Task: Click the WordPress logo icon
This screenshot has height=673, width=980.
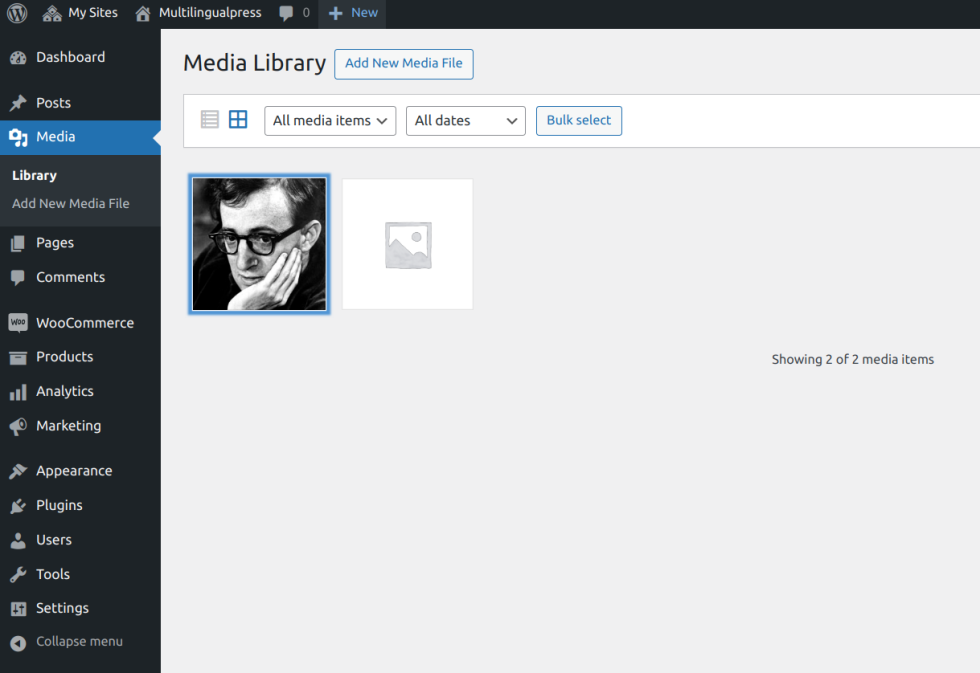Action: click(17, 13)
